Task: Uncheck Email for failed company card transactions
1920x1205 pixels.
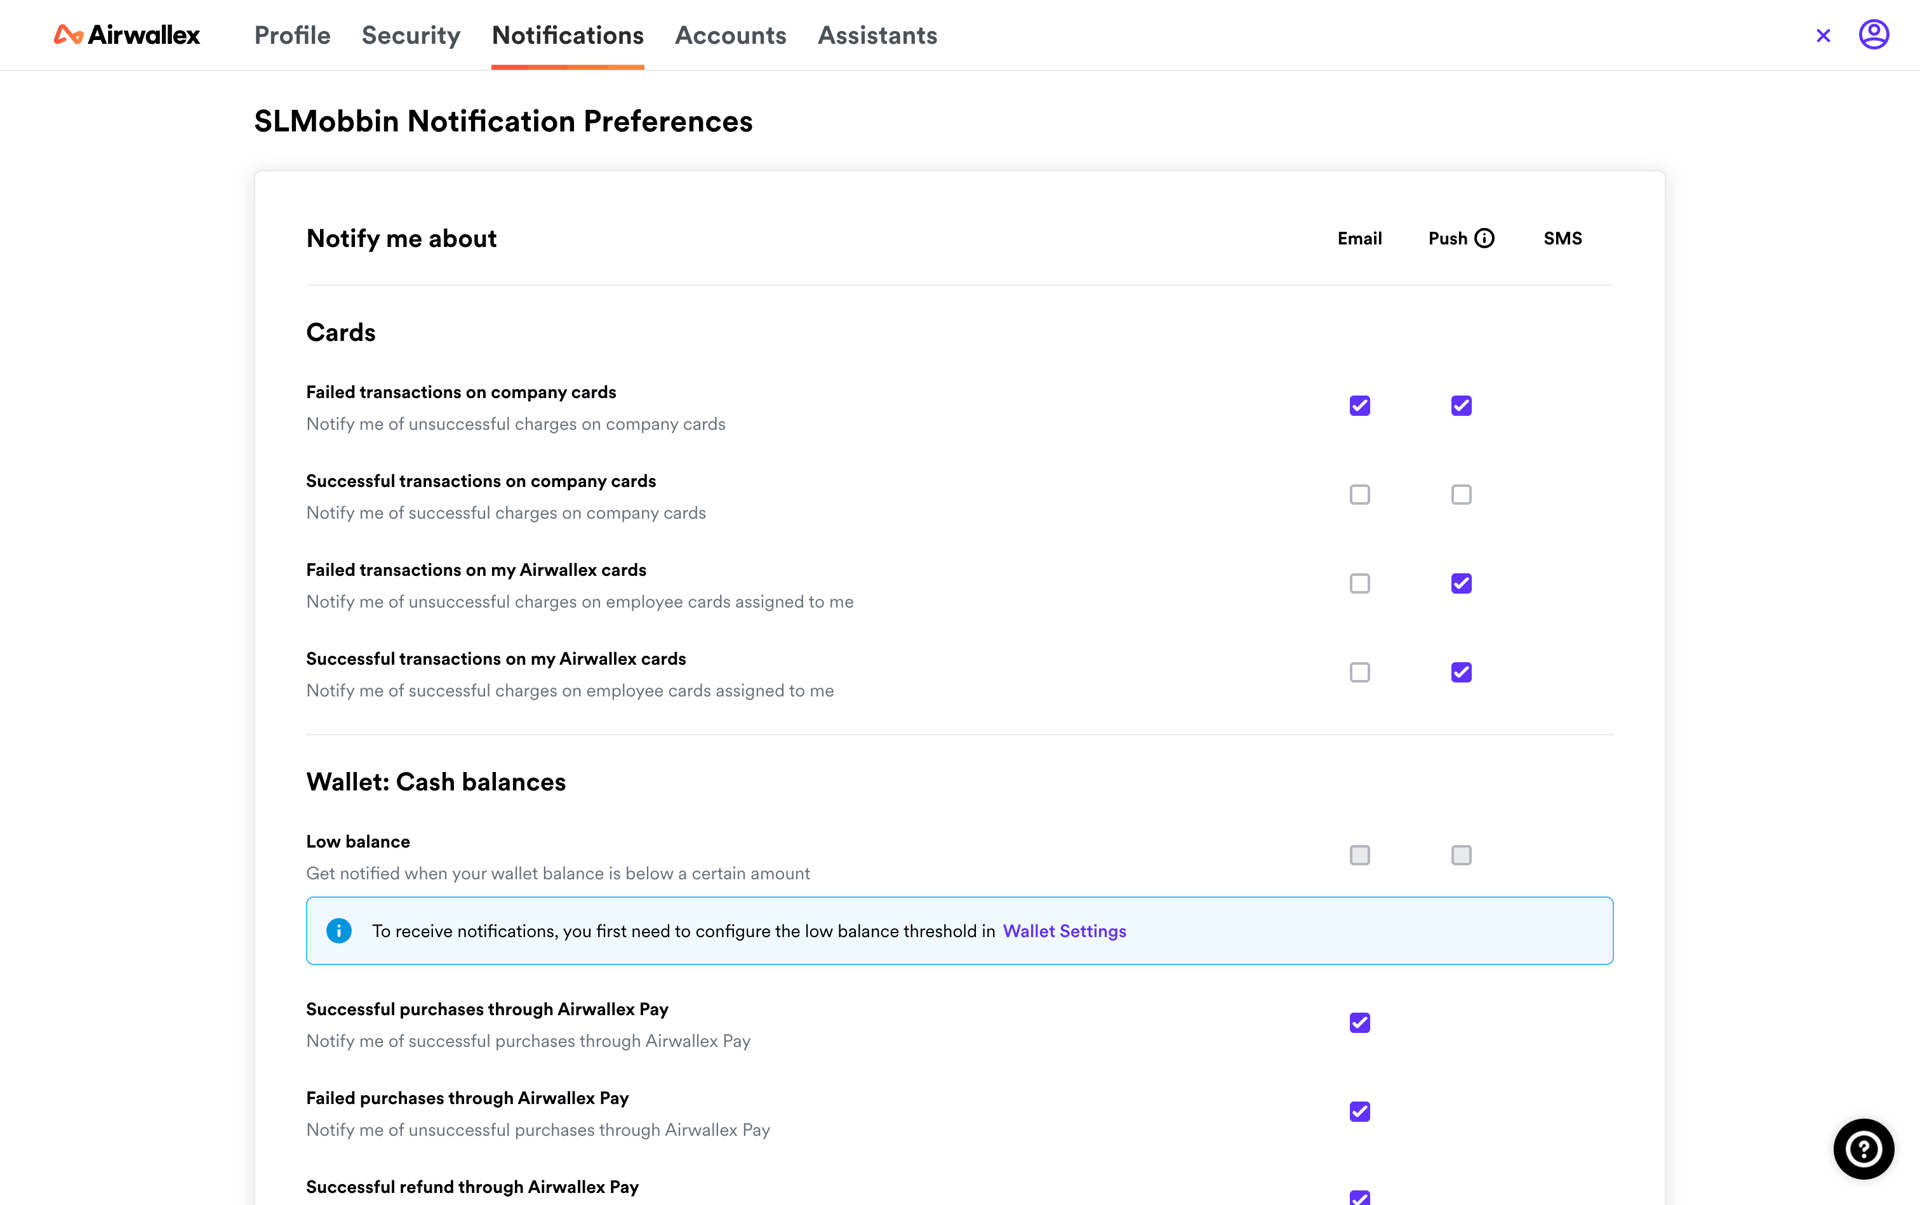Action: [1359, 406]
